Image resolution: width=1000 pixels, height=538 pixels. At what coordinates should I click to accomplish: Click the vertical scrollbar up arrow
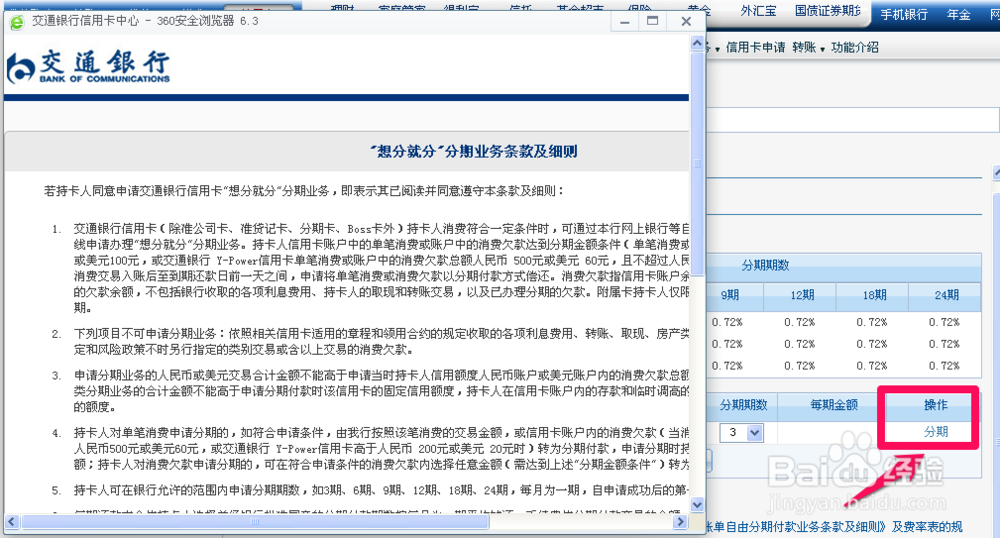coord(697,43)
